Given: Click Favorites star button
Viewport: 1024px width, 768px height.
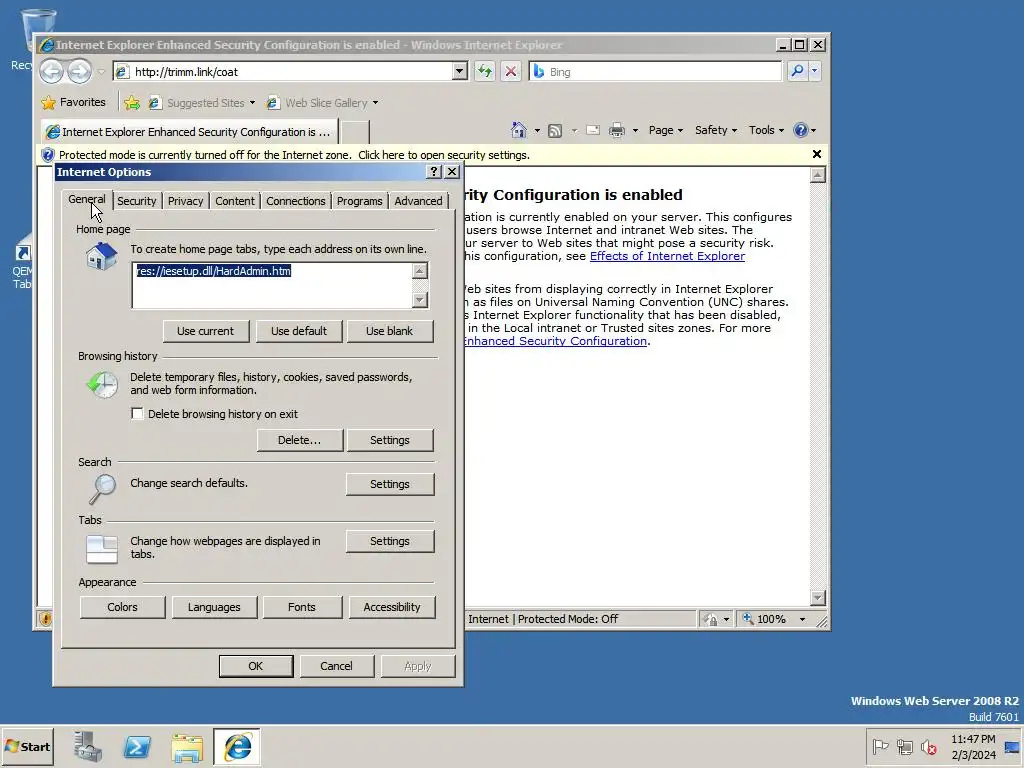Looking at the screenshot, I should click(x=73, y=103).
